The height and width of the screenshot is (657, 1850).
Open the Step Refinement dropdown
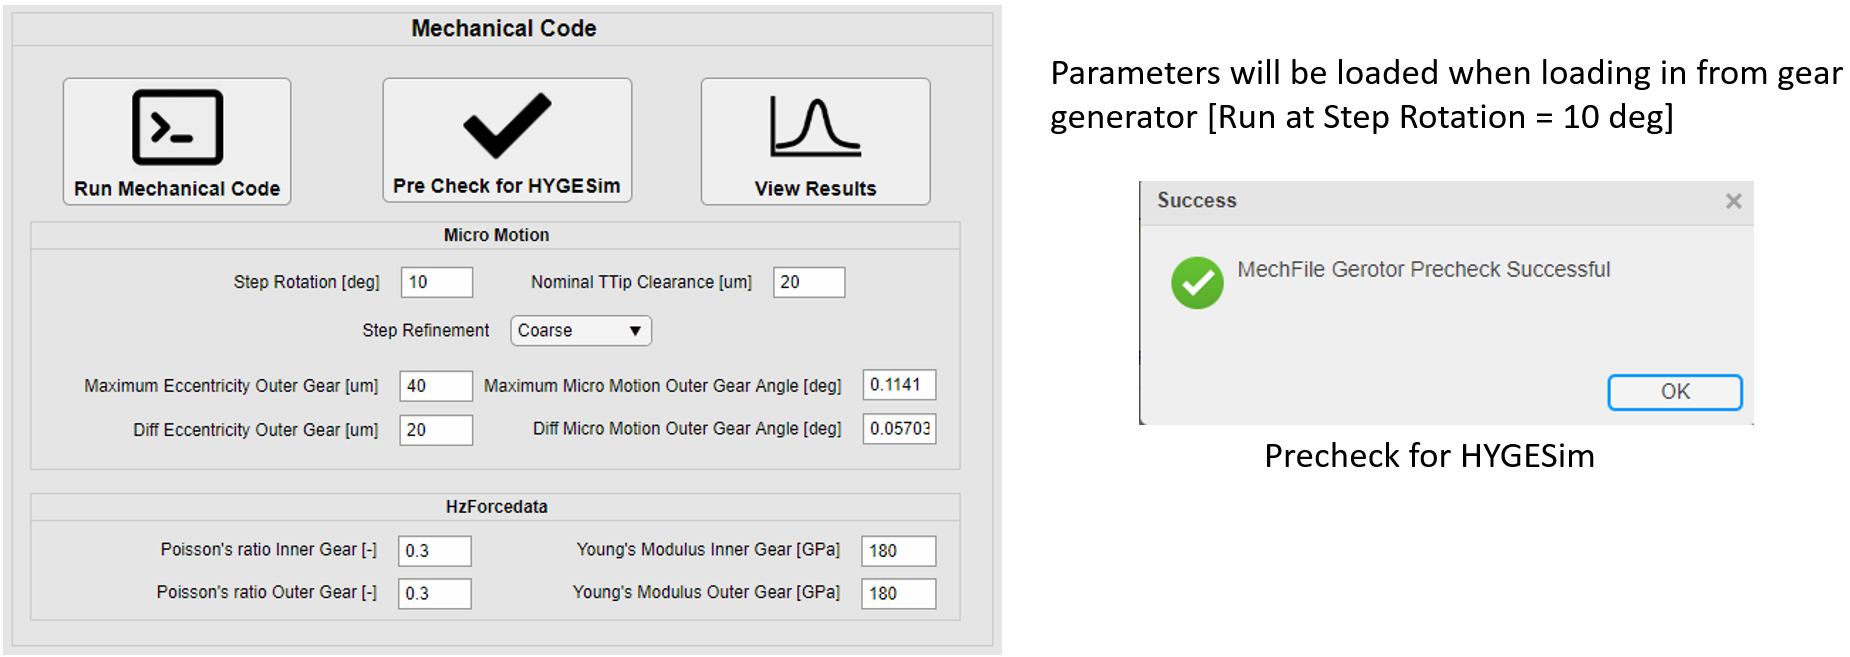coord(580,331)
